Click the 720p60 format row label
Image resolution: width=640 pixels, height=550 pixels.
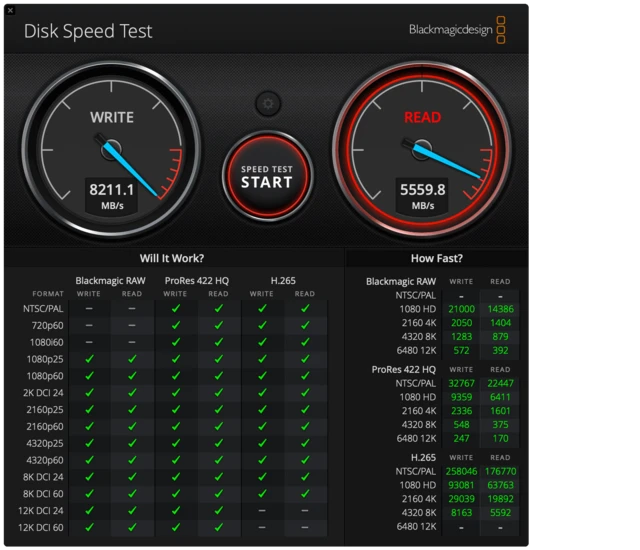click(x=47, y=326)
